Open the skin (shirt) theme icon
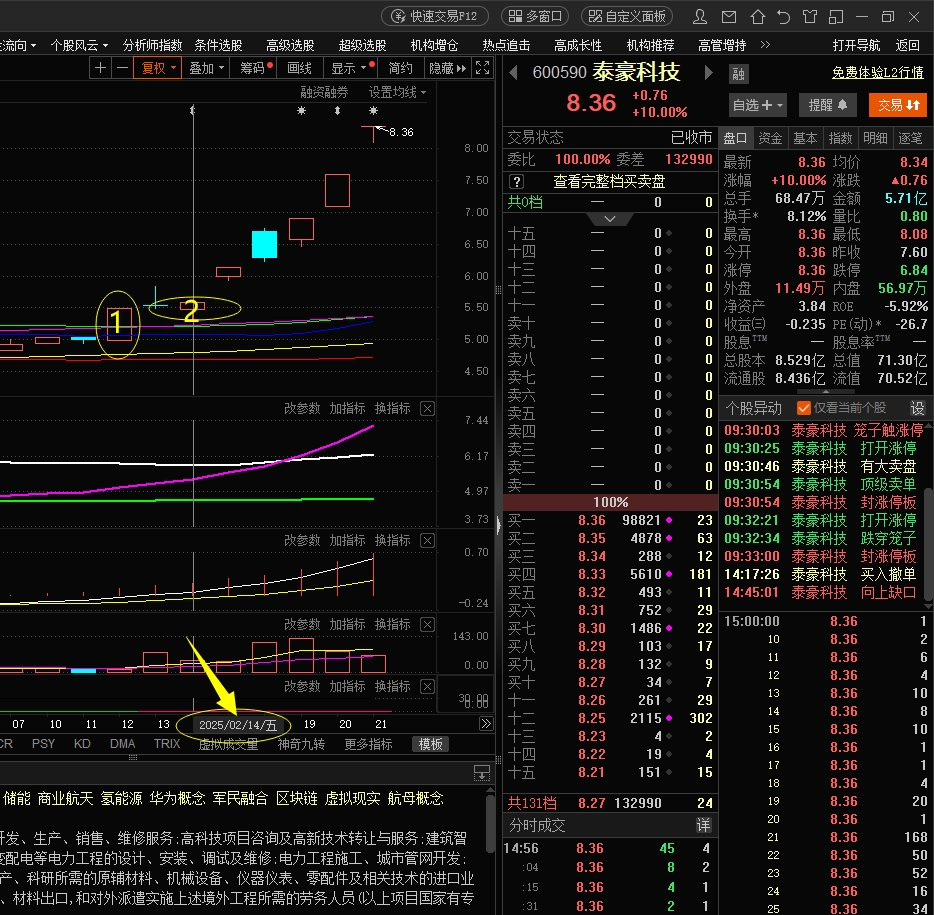The image size is (934, 915). [810, 17]
